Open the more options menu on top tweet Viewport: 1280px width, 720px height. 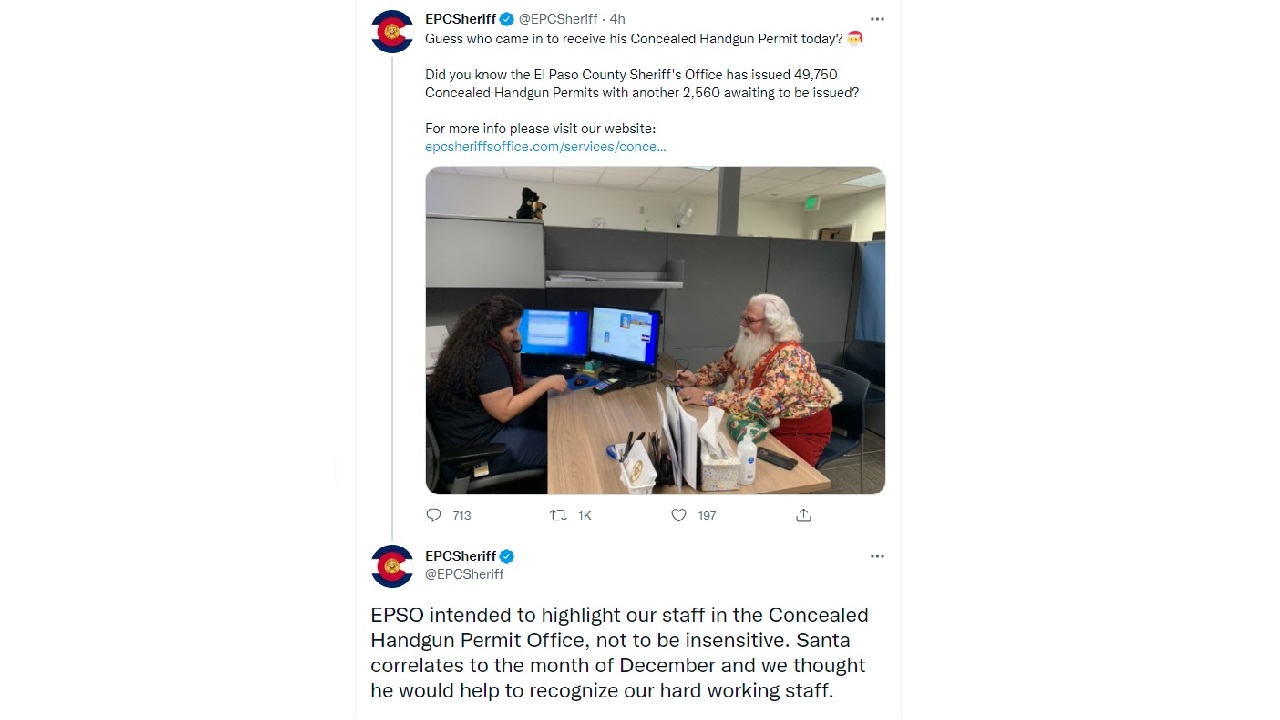877,19
